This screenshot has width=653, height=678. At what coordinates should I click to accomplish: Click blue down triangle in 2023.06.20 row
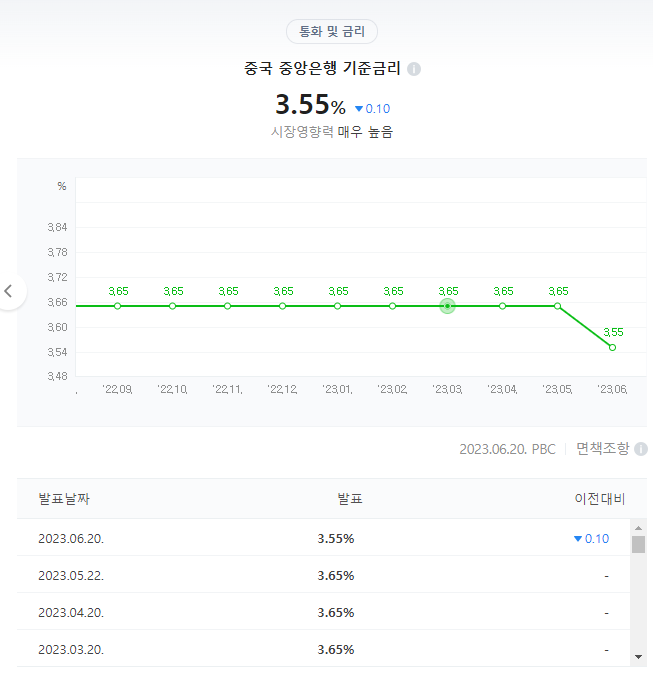(578, 539)
